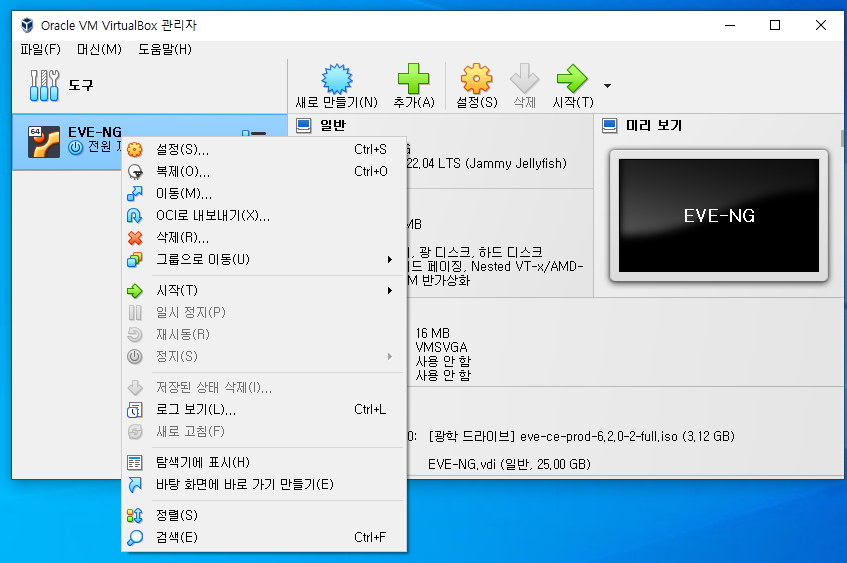Click the log viewer icon beside 로그 보기(L)
The image size is (847, 563).
pos(135,410)
